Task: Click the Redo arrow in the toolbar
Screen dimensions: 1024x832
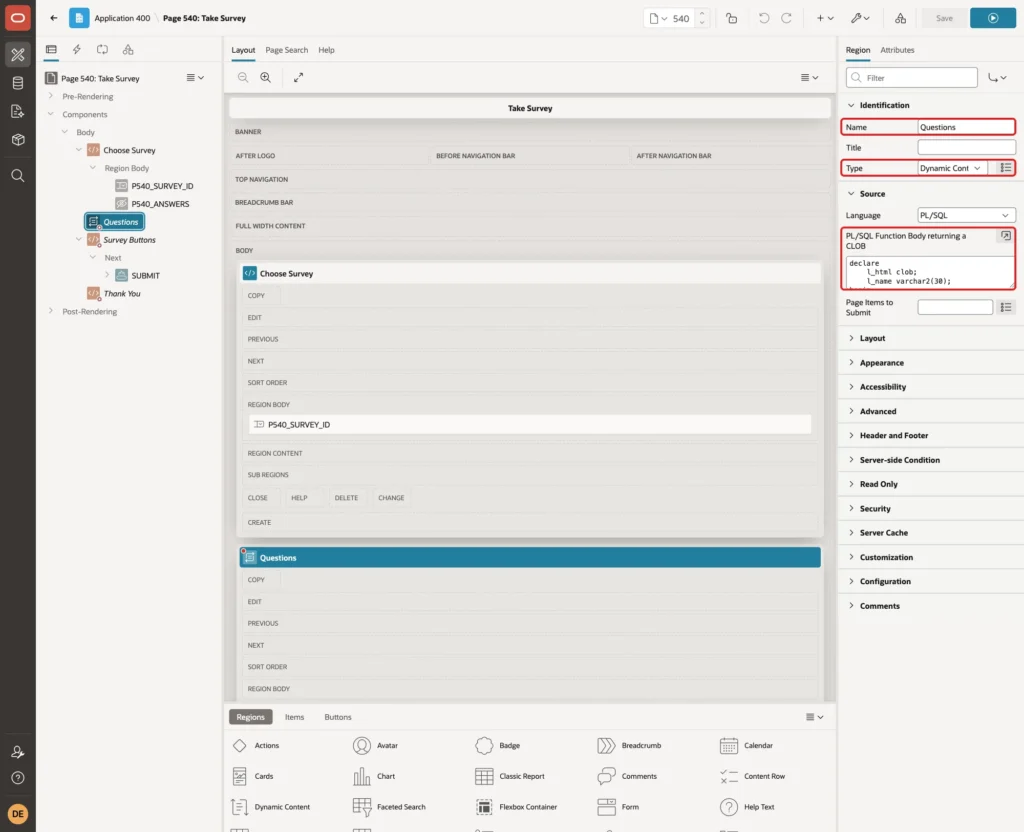Action: coord(786,18)
